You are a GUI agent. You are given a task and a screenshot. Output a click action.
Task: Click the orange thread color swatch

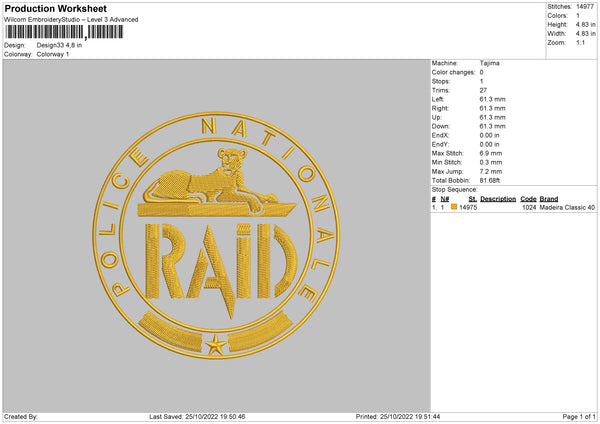point(454,207)
